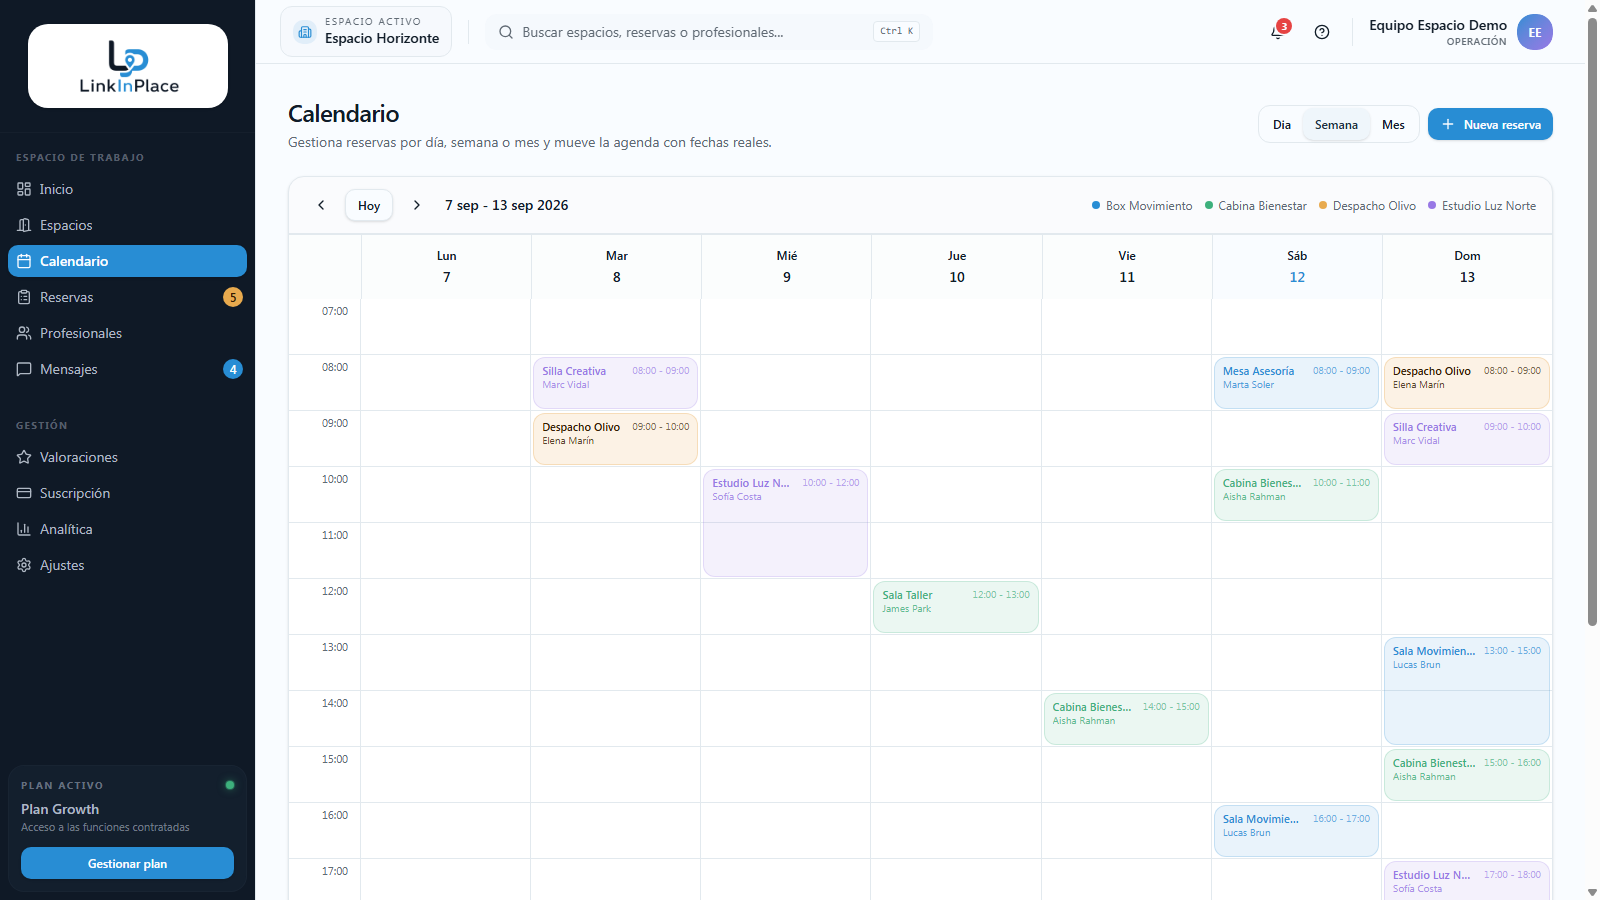Click the Estudio Luz Norte legend item

[x=1482, y=205]
